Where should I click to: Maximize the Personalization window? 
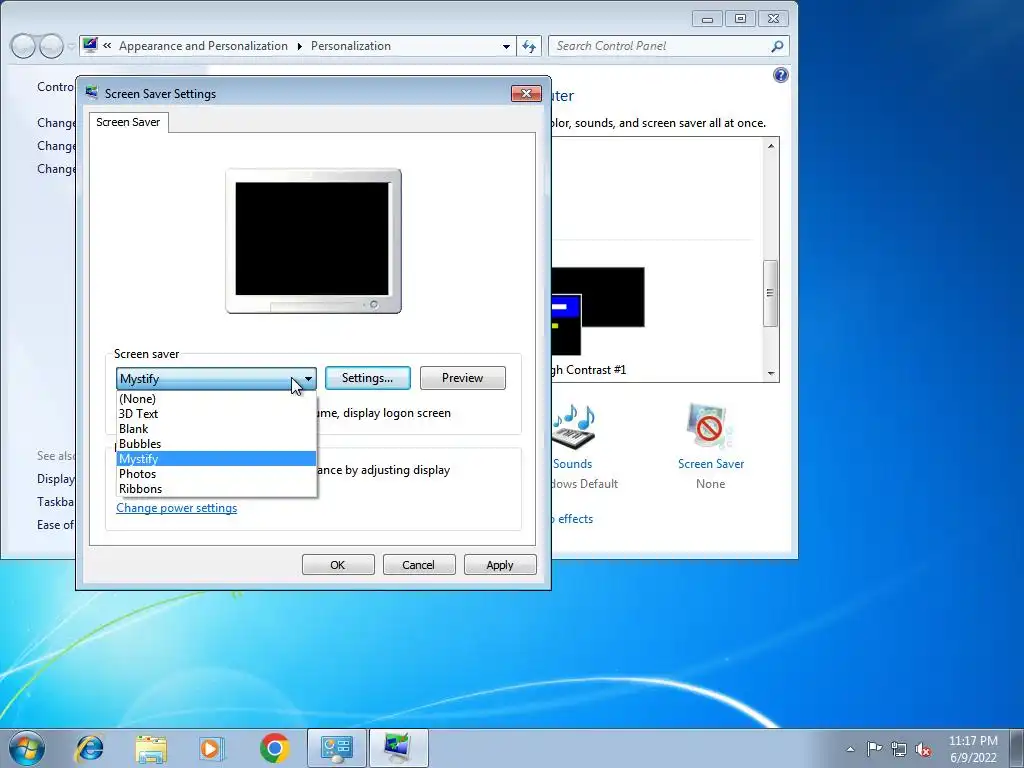(740, 19)
